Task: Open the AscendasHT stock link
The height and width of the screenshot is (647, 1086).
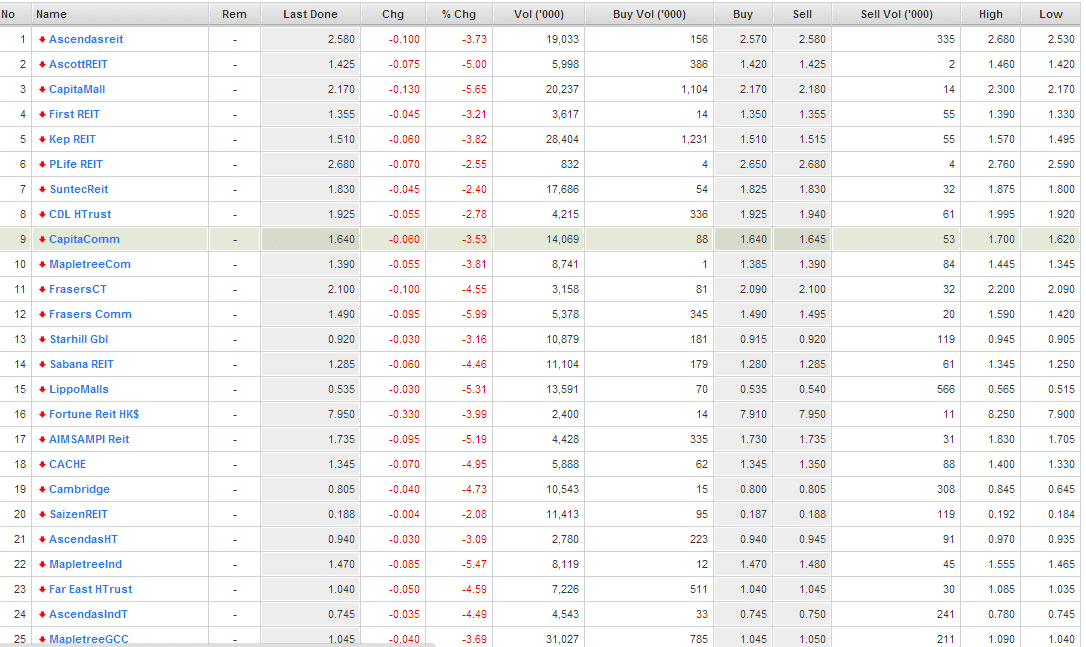Action: point(83,539)
